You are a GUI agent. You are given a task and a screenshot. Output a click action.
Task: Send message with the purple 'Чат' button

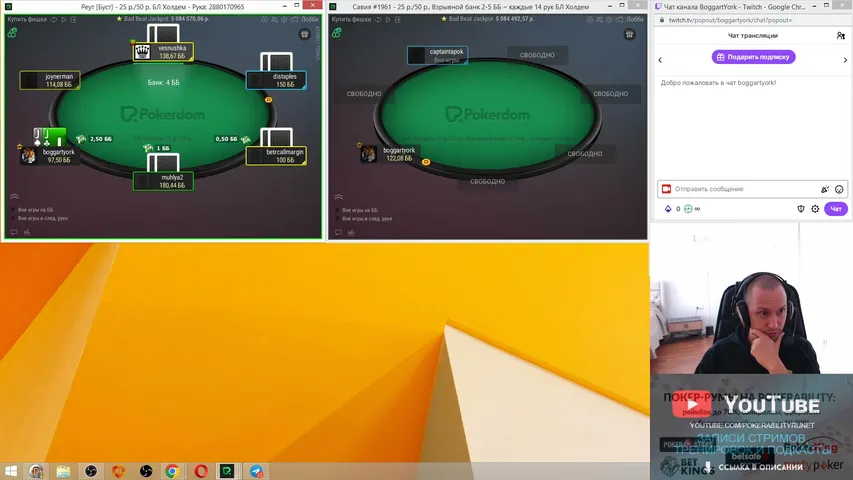[836, 209]
